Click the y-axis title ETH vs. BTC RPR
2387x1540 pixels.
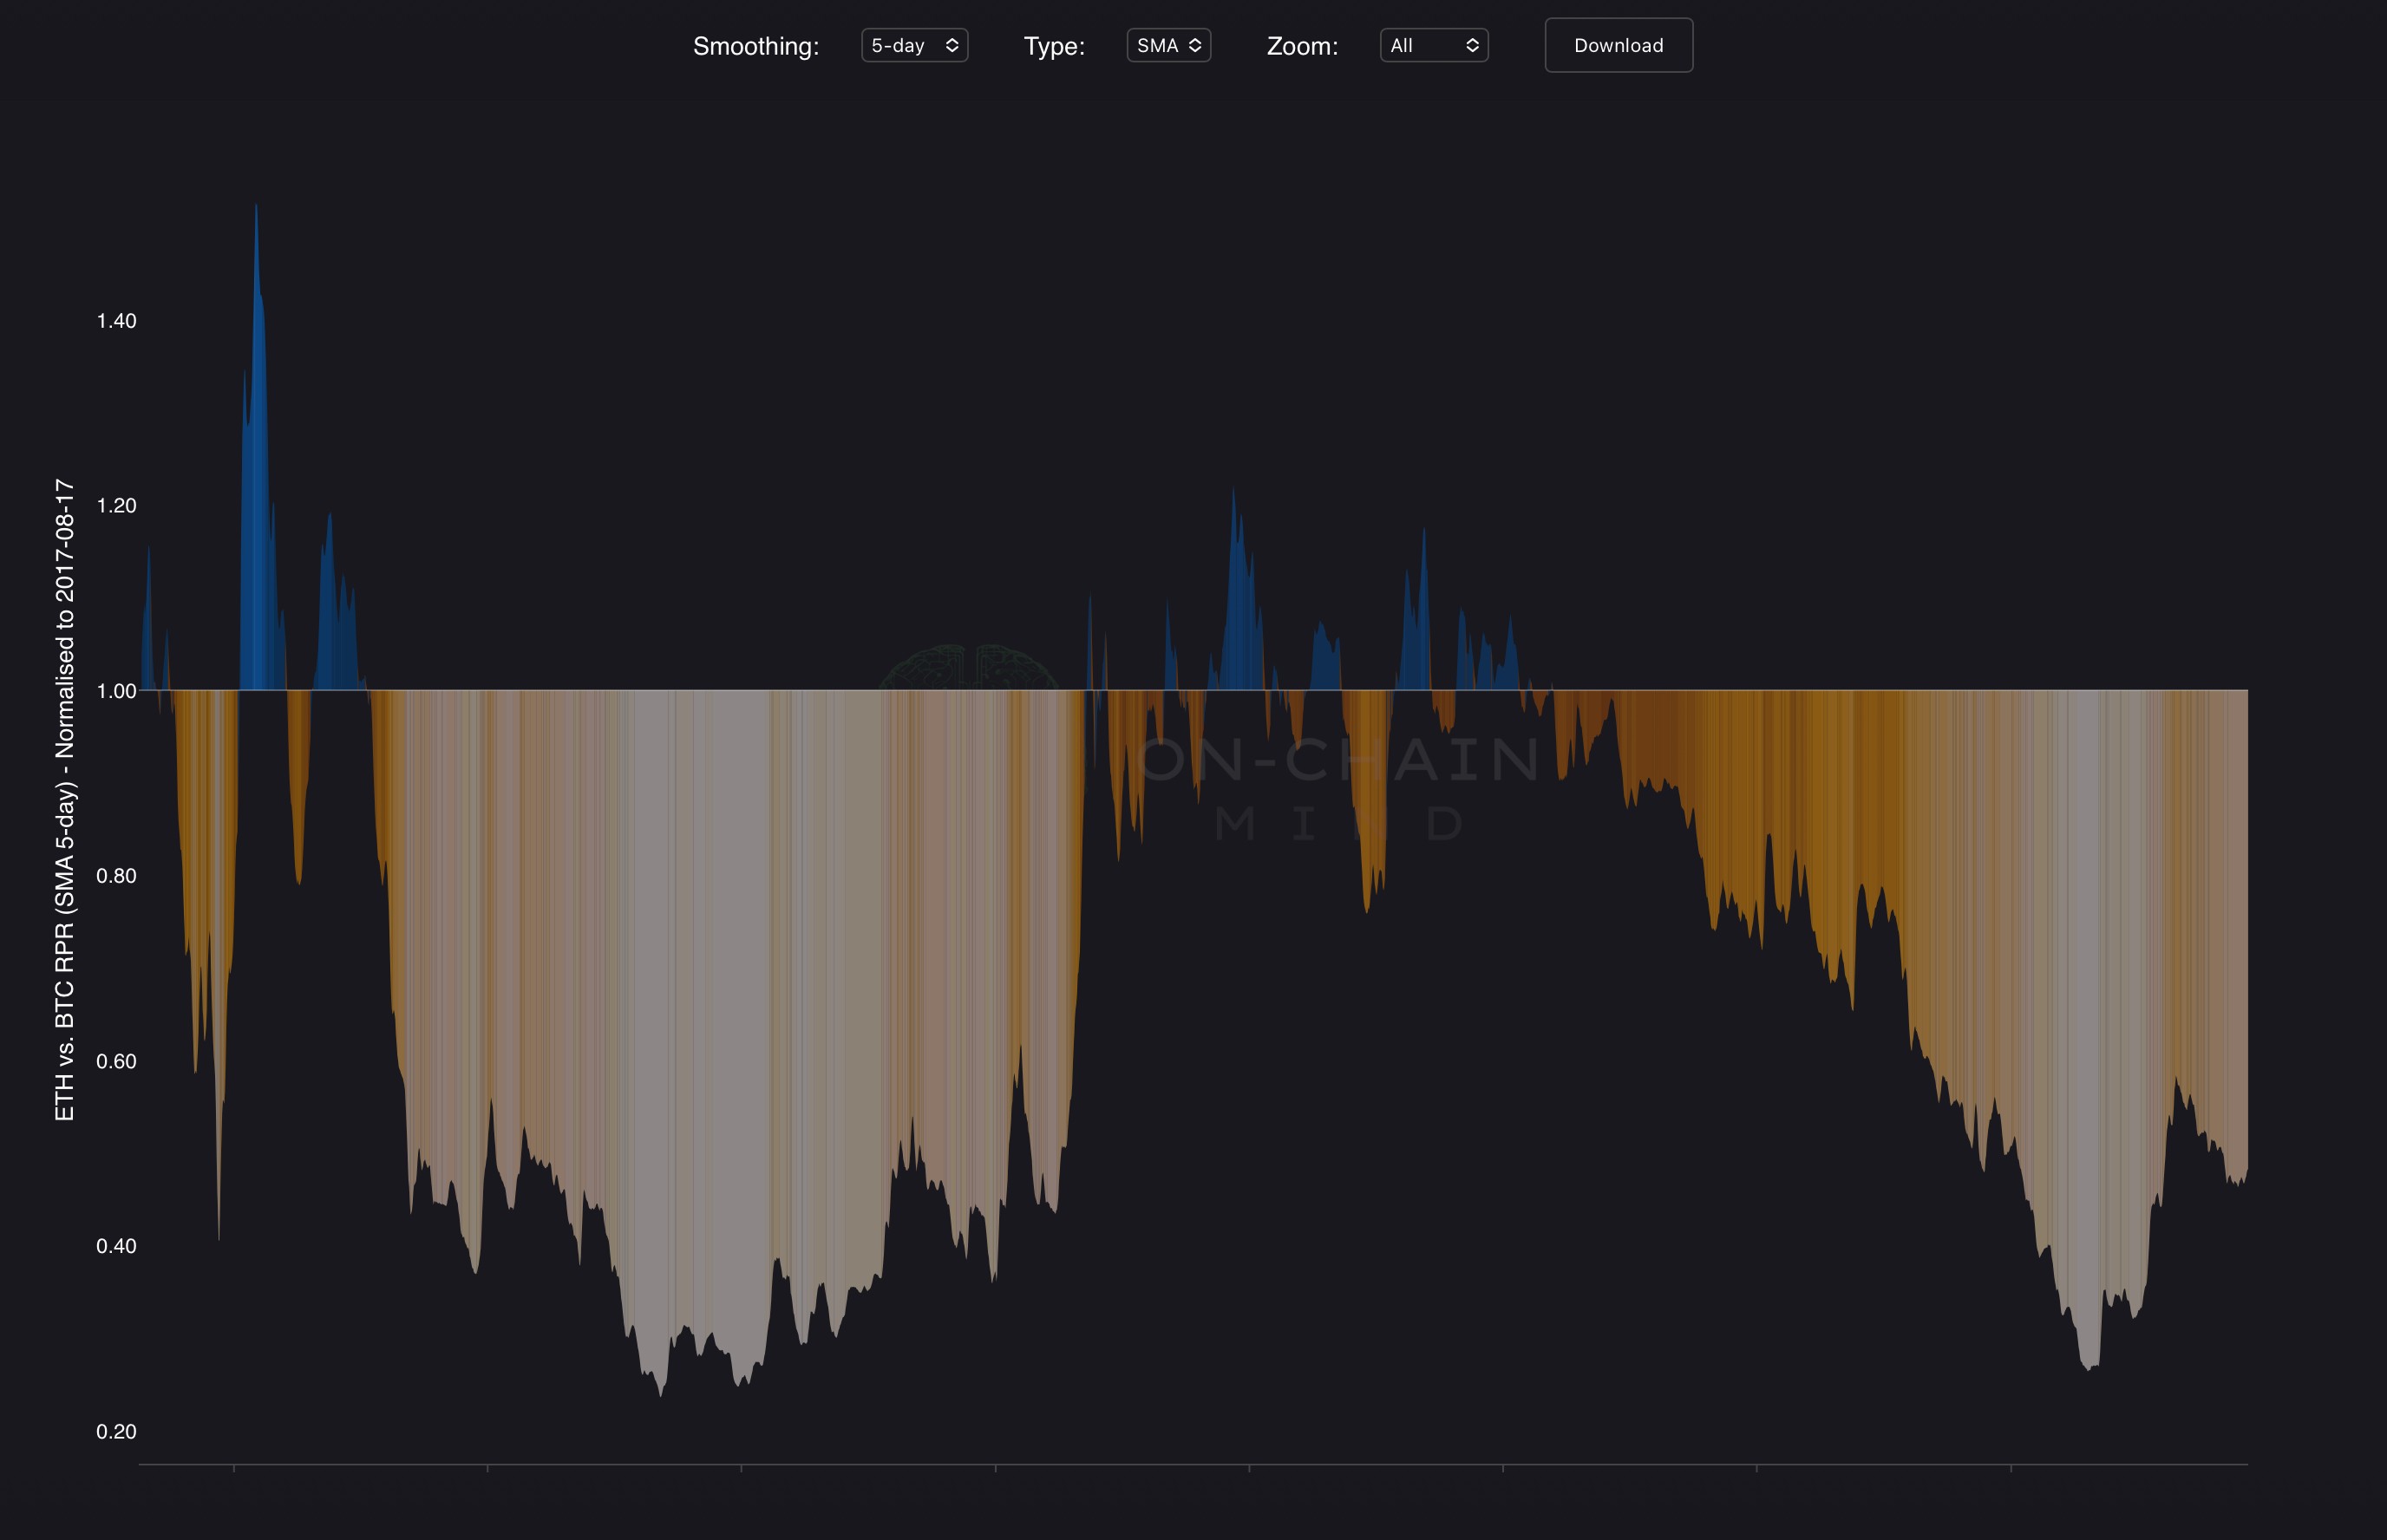coord(64,800)
